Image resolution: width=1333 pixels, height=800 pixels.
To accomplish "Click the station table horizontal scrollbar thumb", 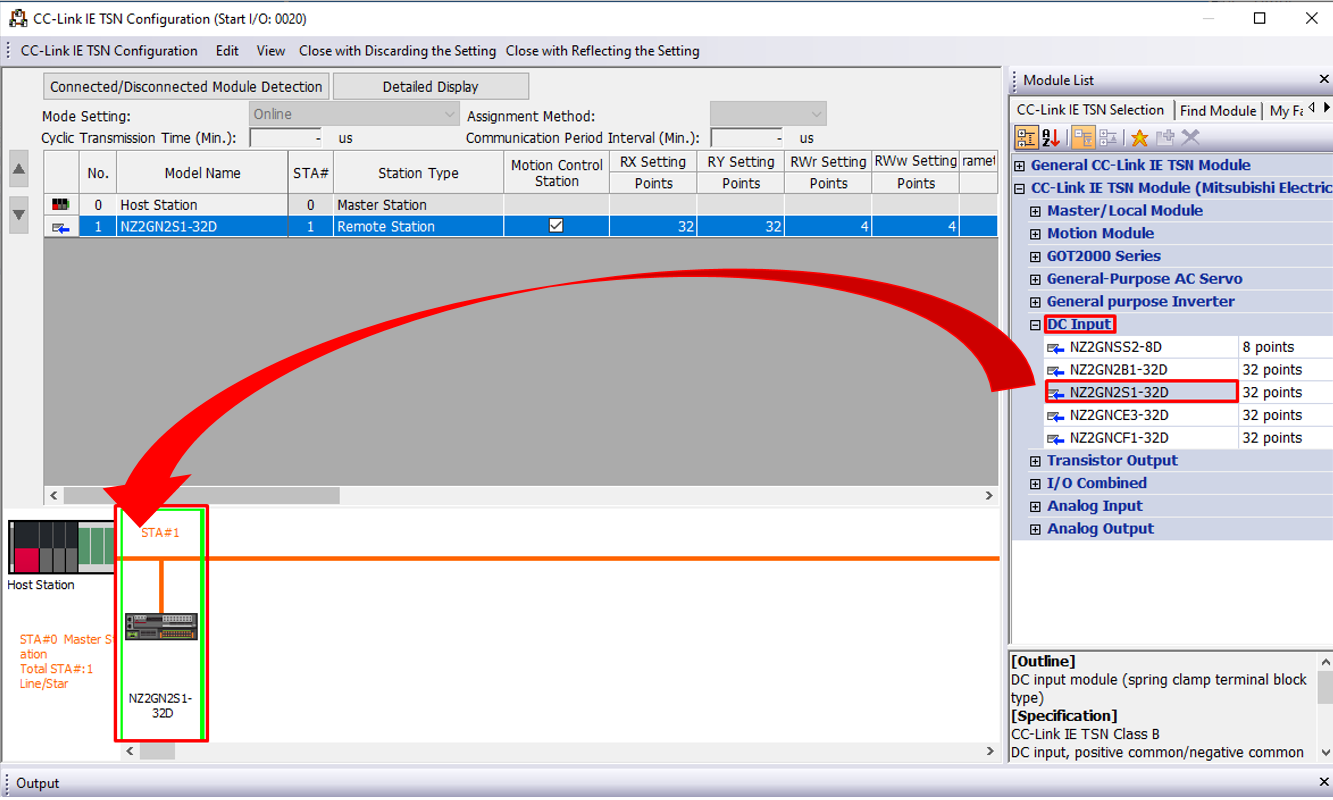I will pos(202,496).
